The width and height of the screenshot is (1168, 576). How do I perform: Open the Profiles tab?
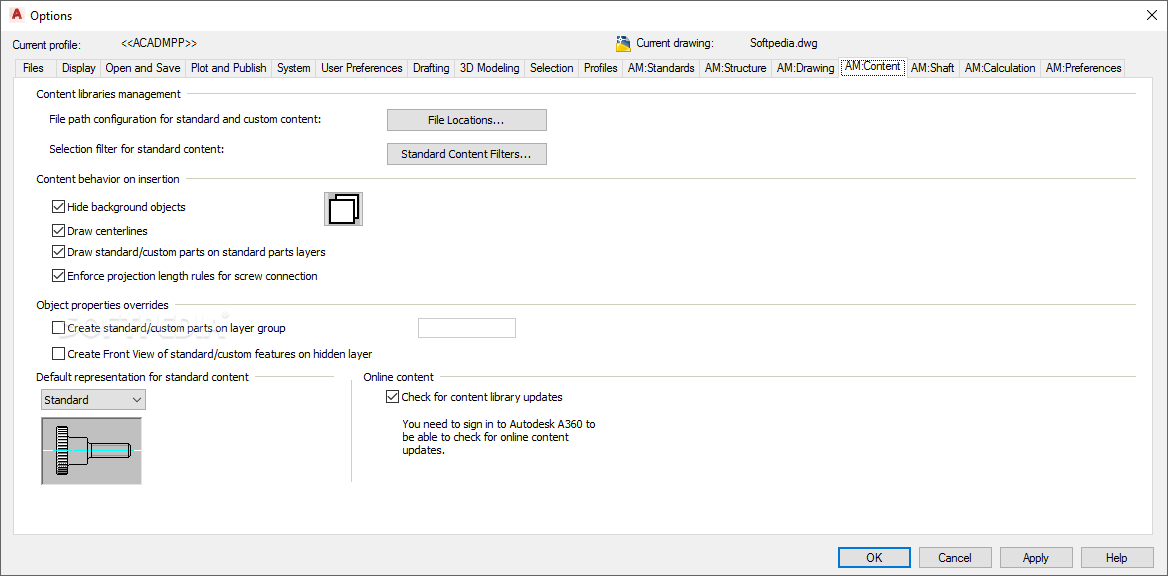click(x=600, y=68)
